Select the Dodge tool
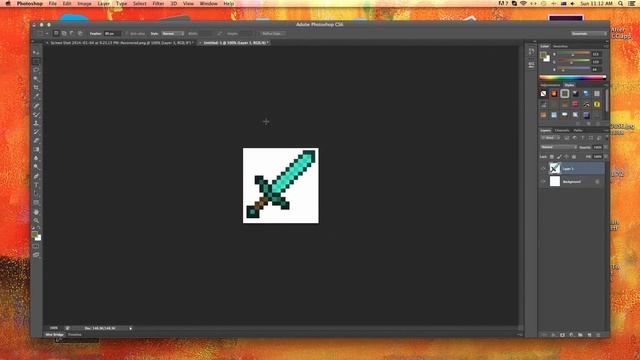The image size is (640, 360). pyautogui.click(x=36, y=167)
